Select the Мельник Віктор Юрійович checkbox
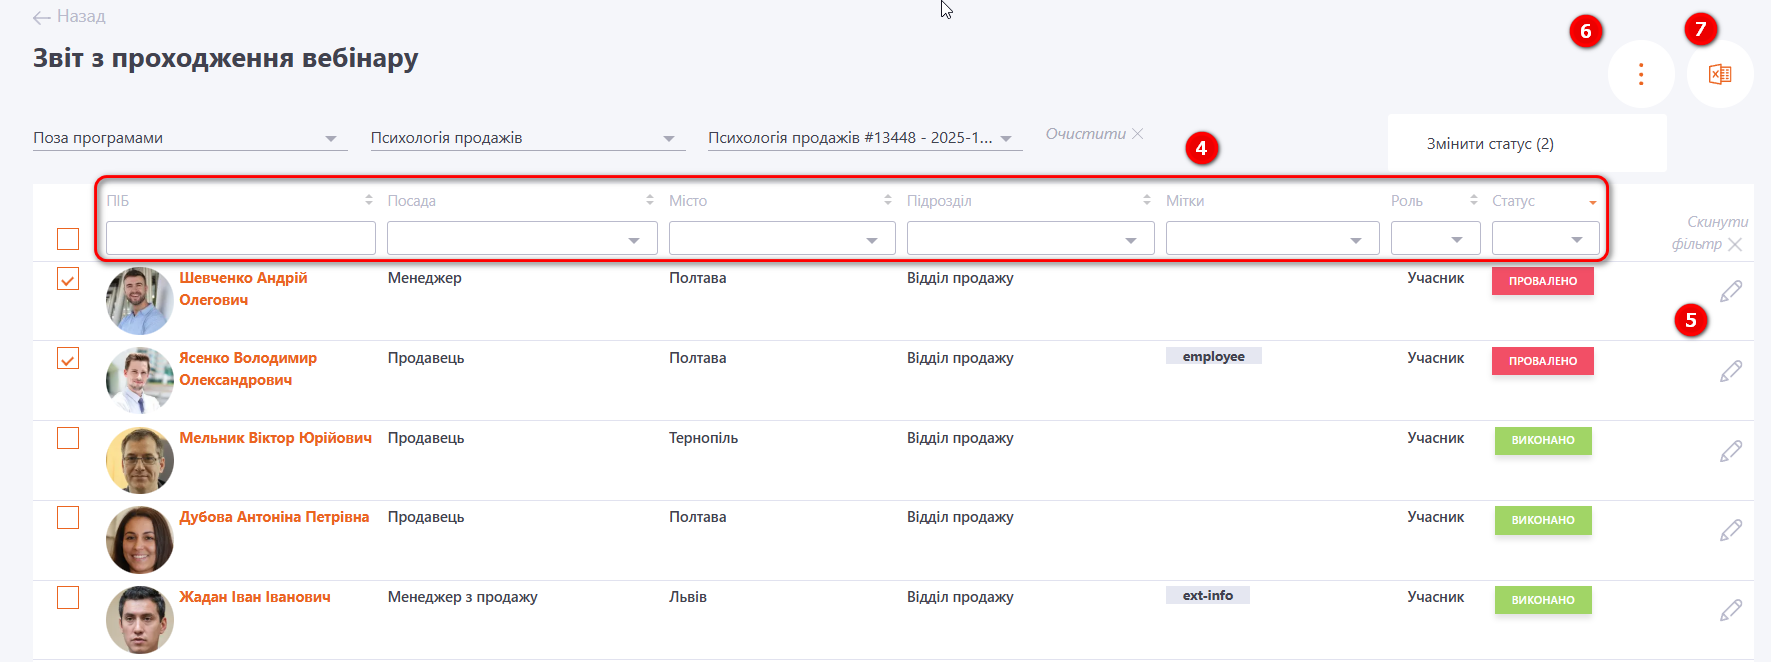 point(68,438)
